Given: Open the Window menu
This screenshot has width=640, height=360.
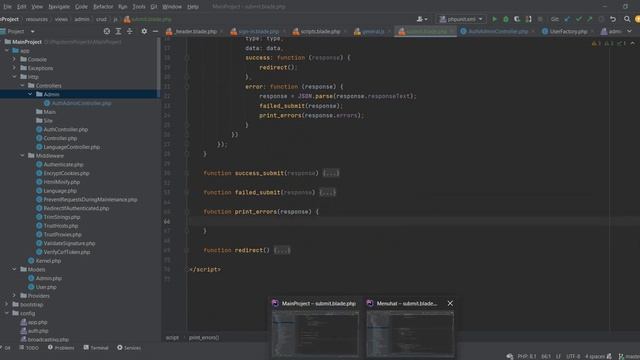Looking at the screenshot, I should pos(172,7).
